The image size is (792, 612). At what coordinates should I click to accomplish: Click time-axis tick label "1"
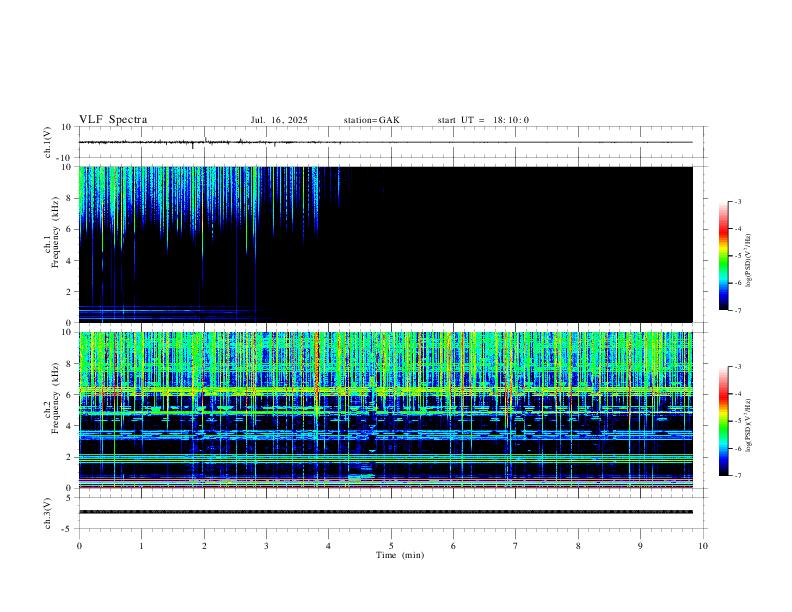click(x=141, y=546)
